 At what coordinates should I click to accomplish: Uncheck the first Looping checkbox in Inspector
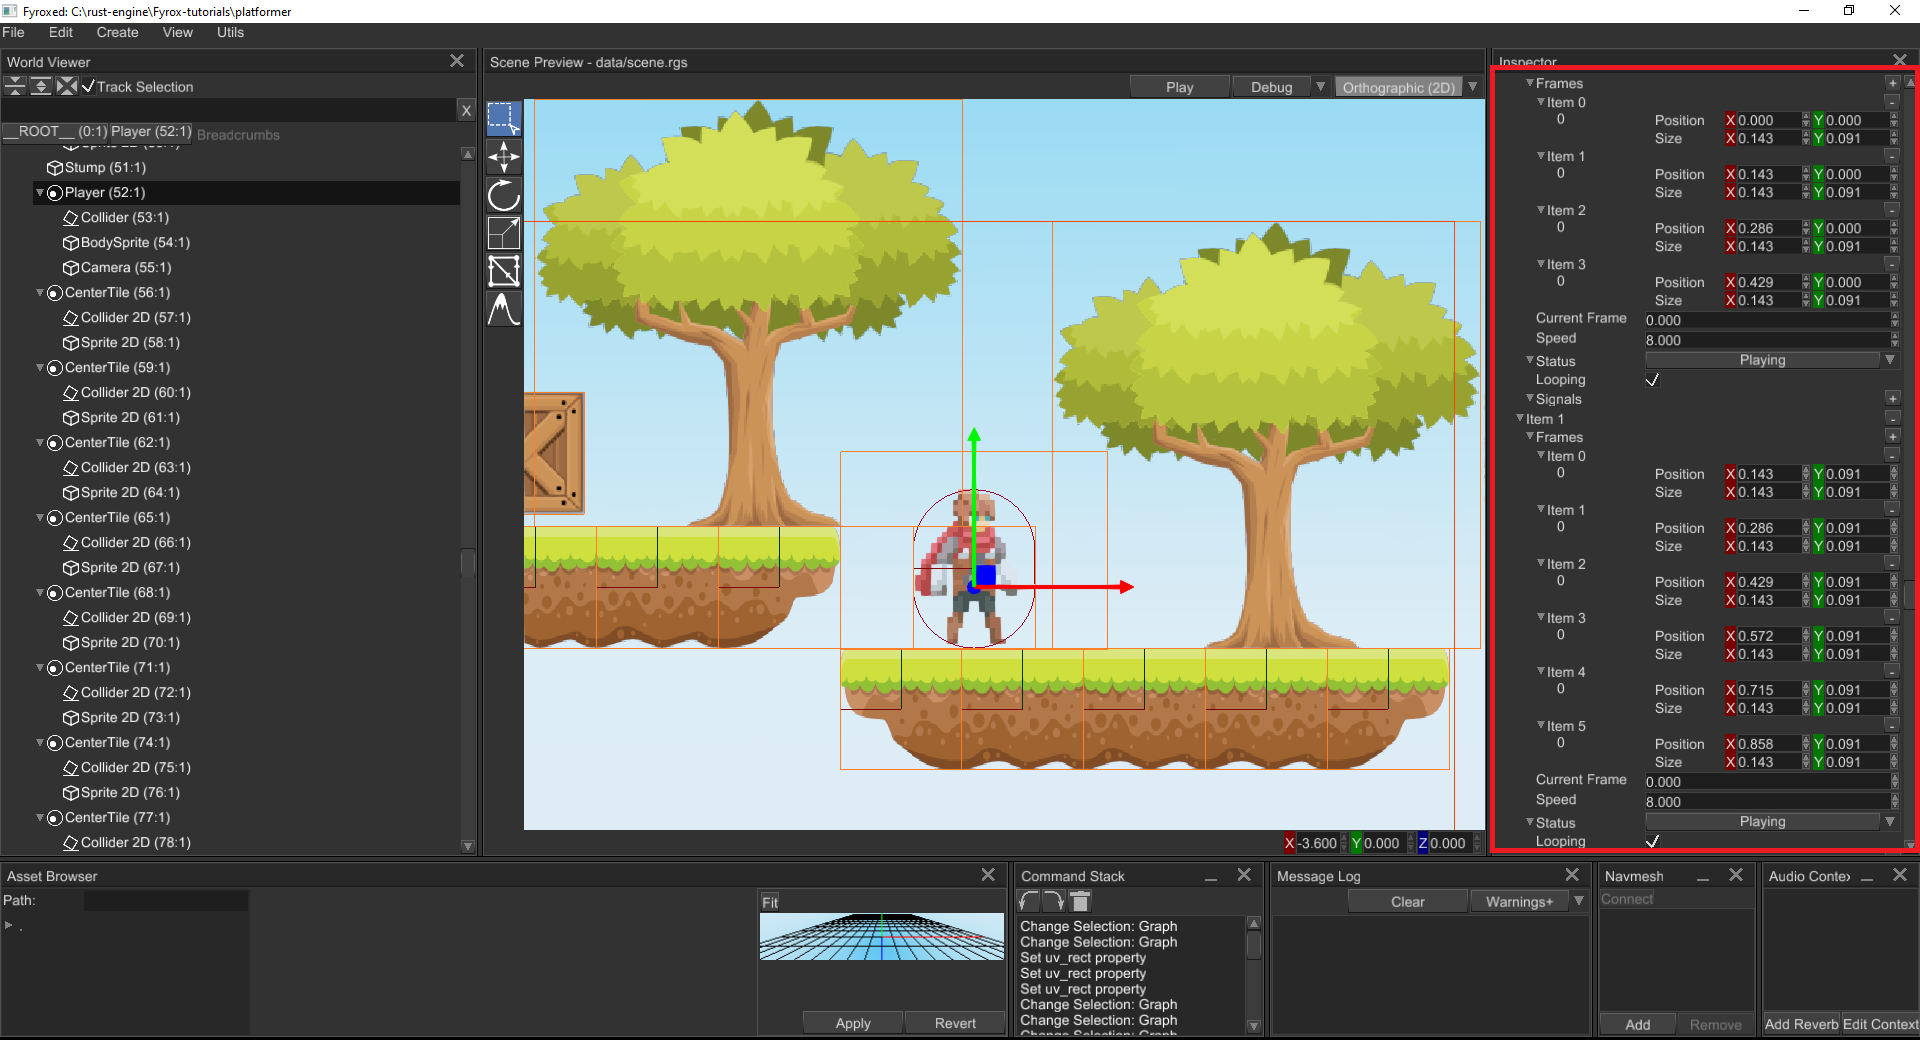1652,380
